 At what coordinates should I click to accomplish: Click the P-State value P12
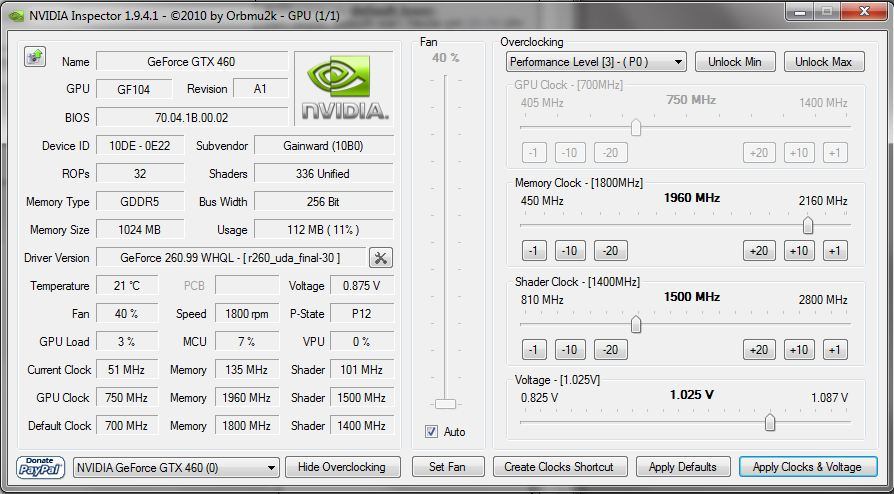pyautogui.click(x=361, y=314)
